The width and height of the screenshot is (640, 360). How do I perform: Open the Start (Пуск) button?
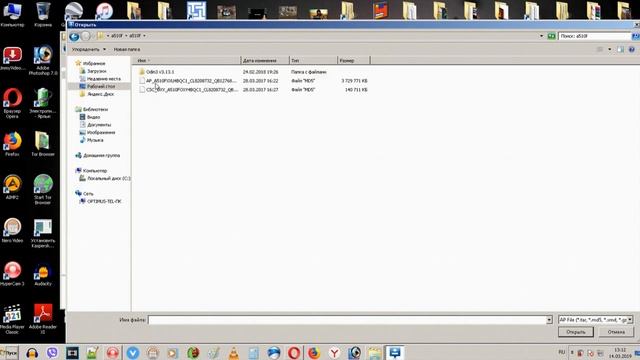pos(9,353)
